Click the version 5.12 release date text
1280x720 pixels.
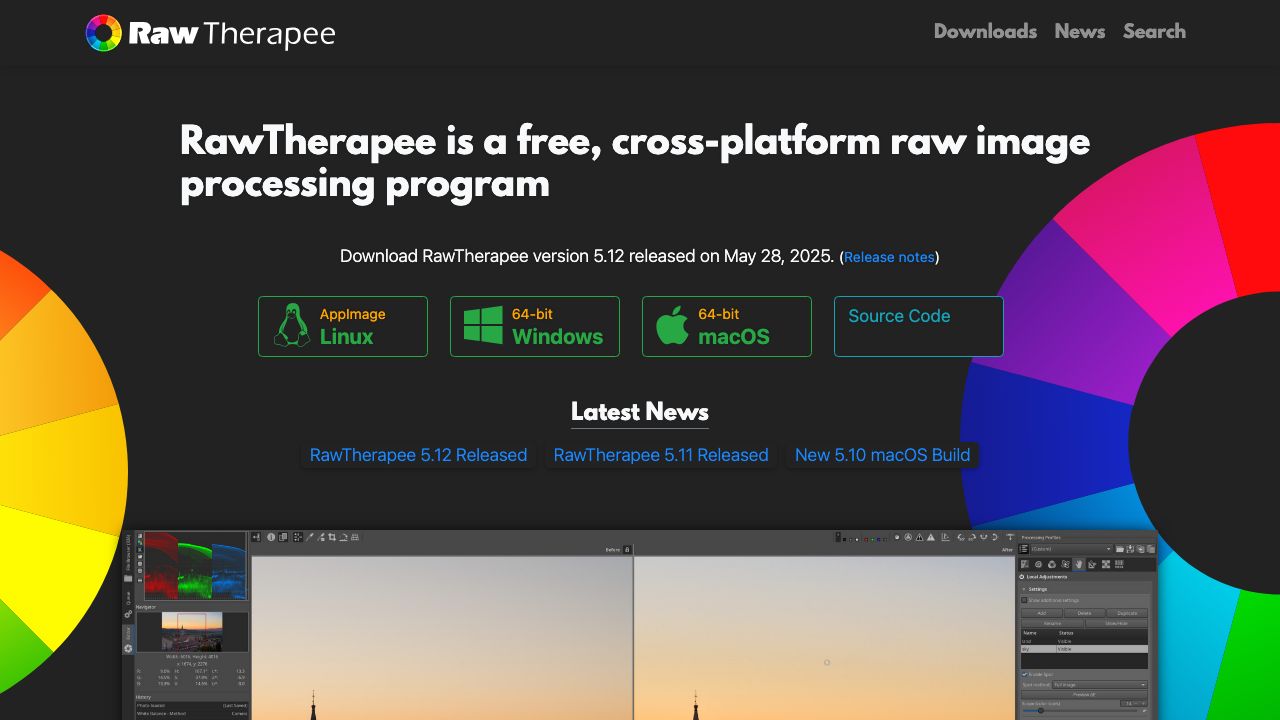(587, 256)
